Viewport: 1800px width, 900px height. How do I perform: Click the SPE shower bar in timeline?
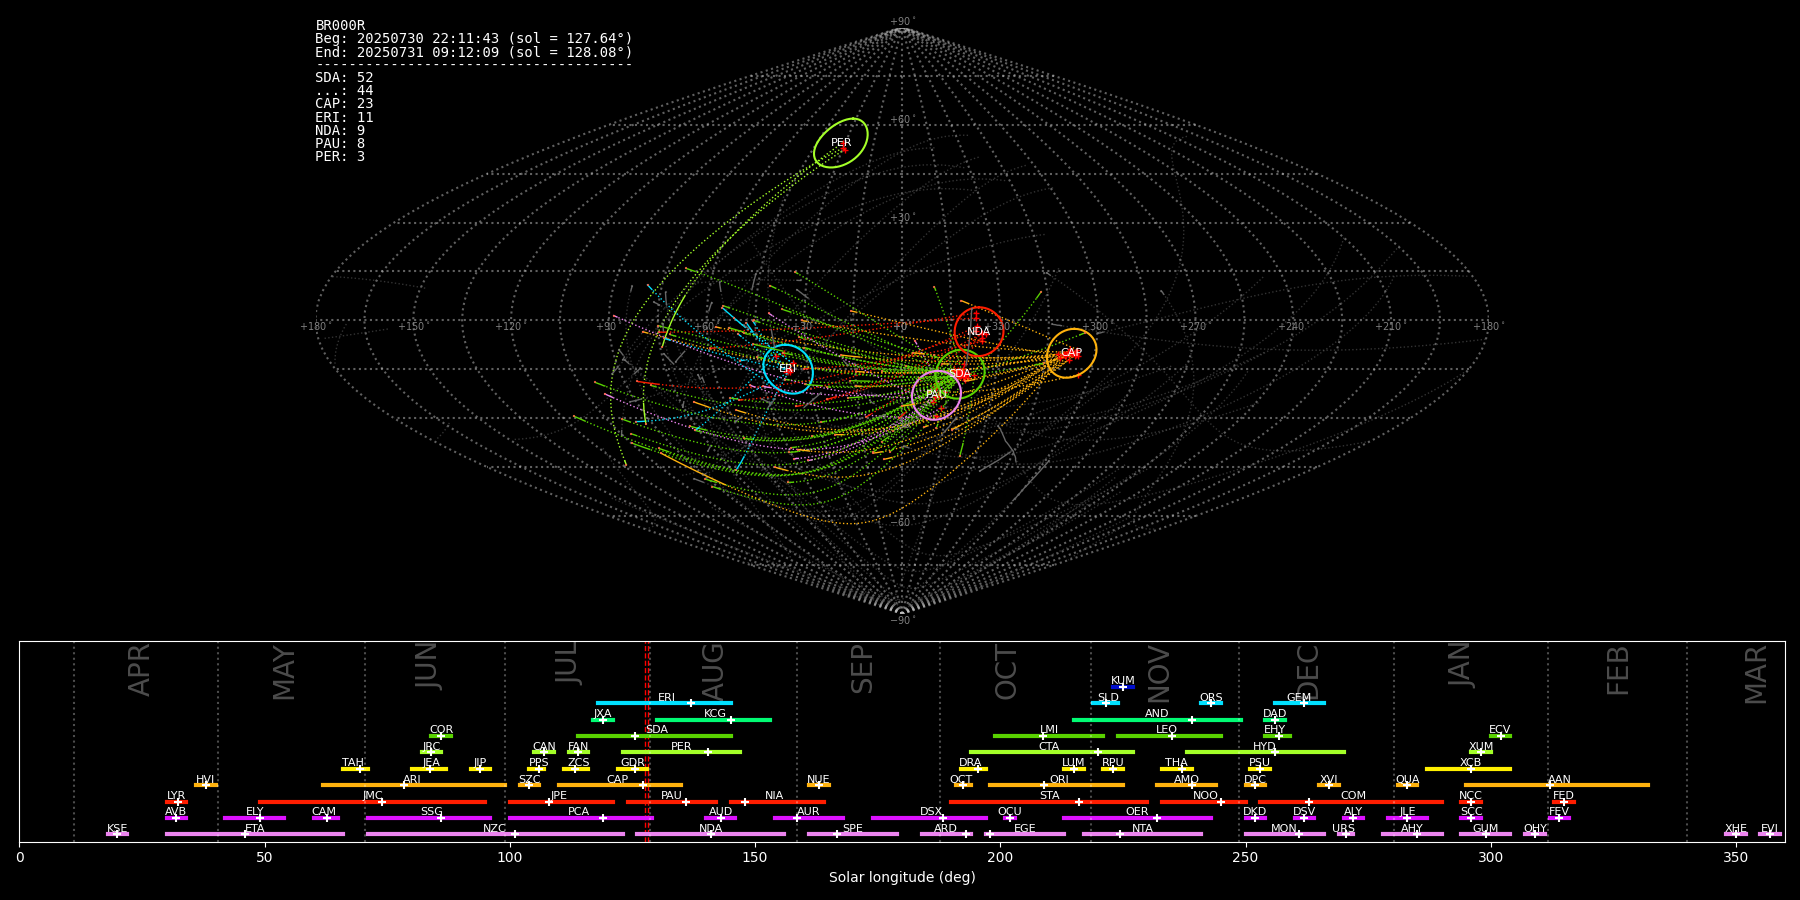point(853,834)
